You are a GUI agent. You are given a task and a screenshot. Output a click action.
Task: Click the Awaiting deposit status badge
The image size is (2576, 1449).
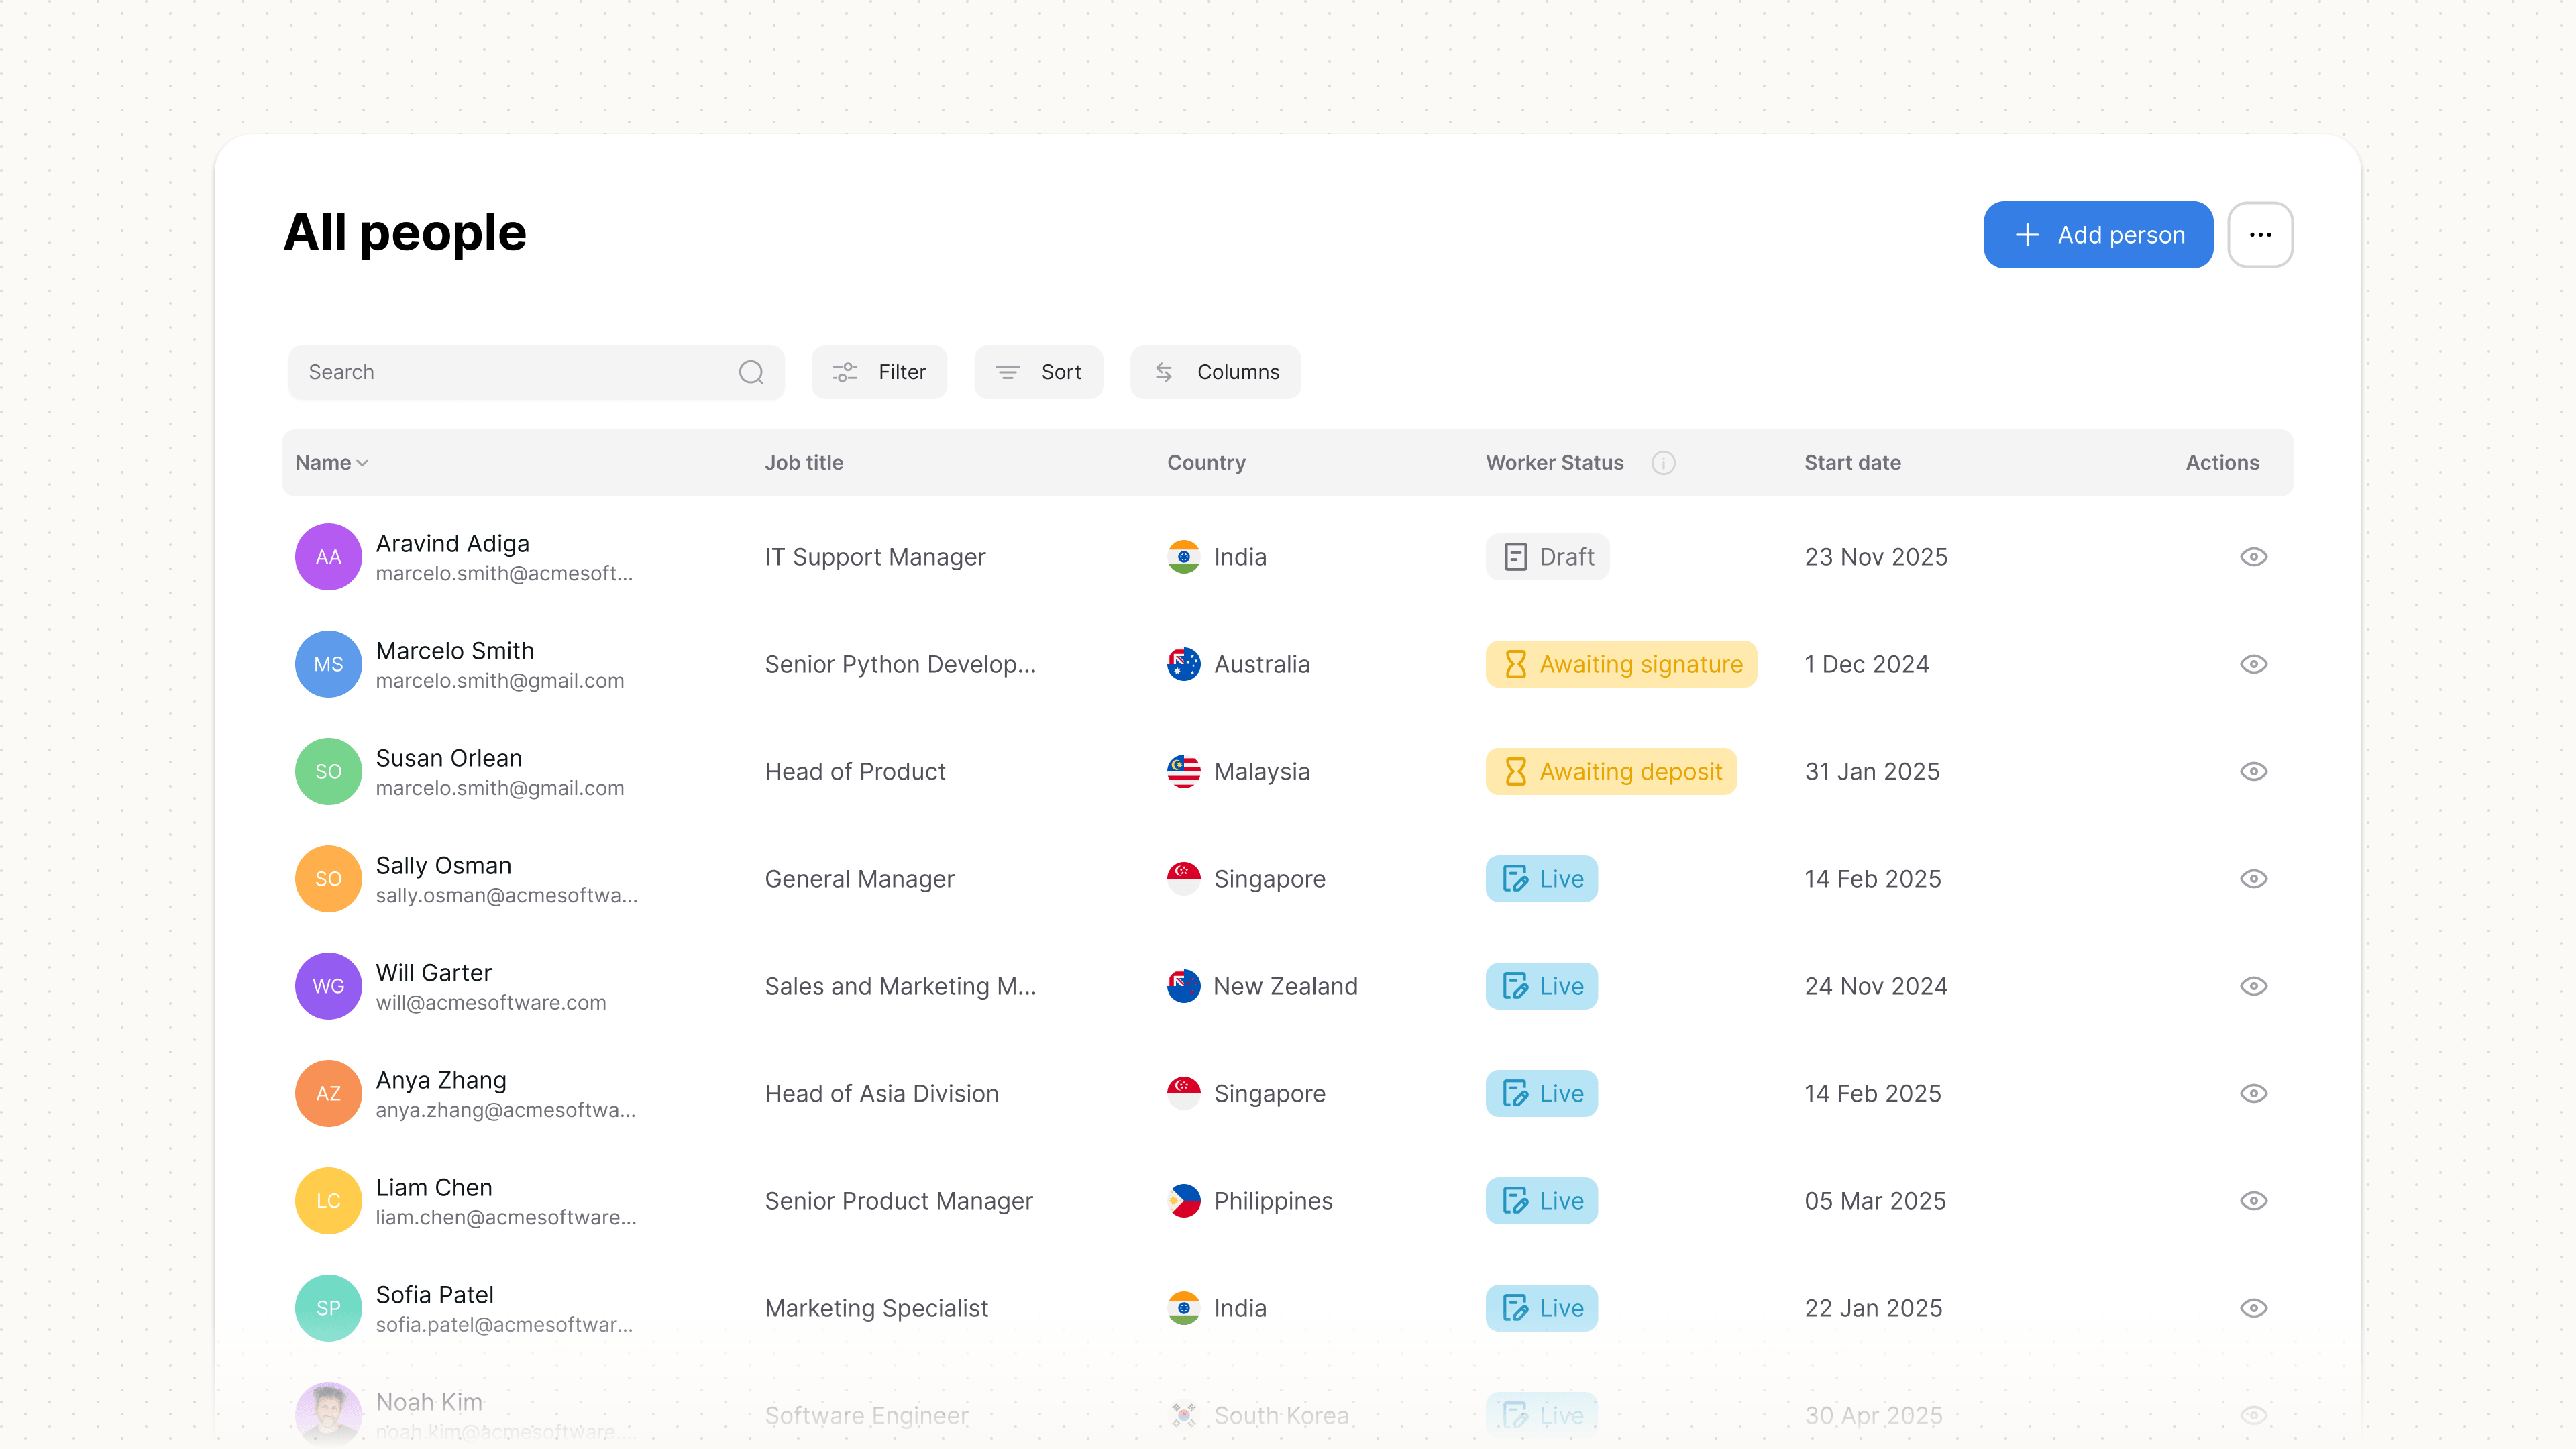pos(1611,772)
